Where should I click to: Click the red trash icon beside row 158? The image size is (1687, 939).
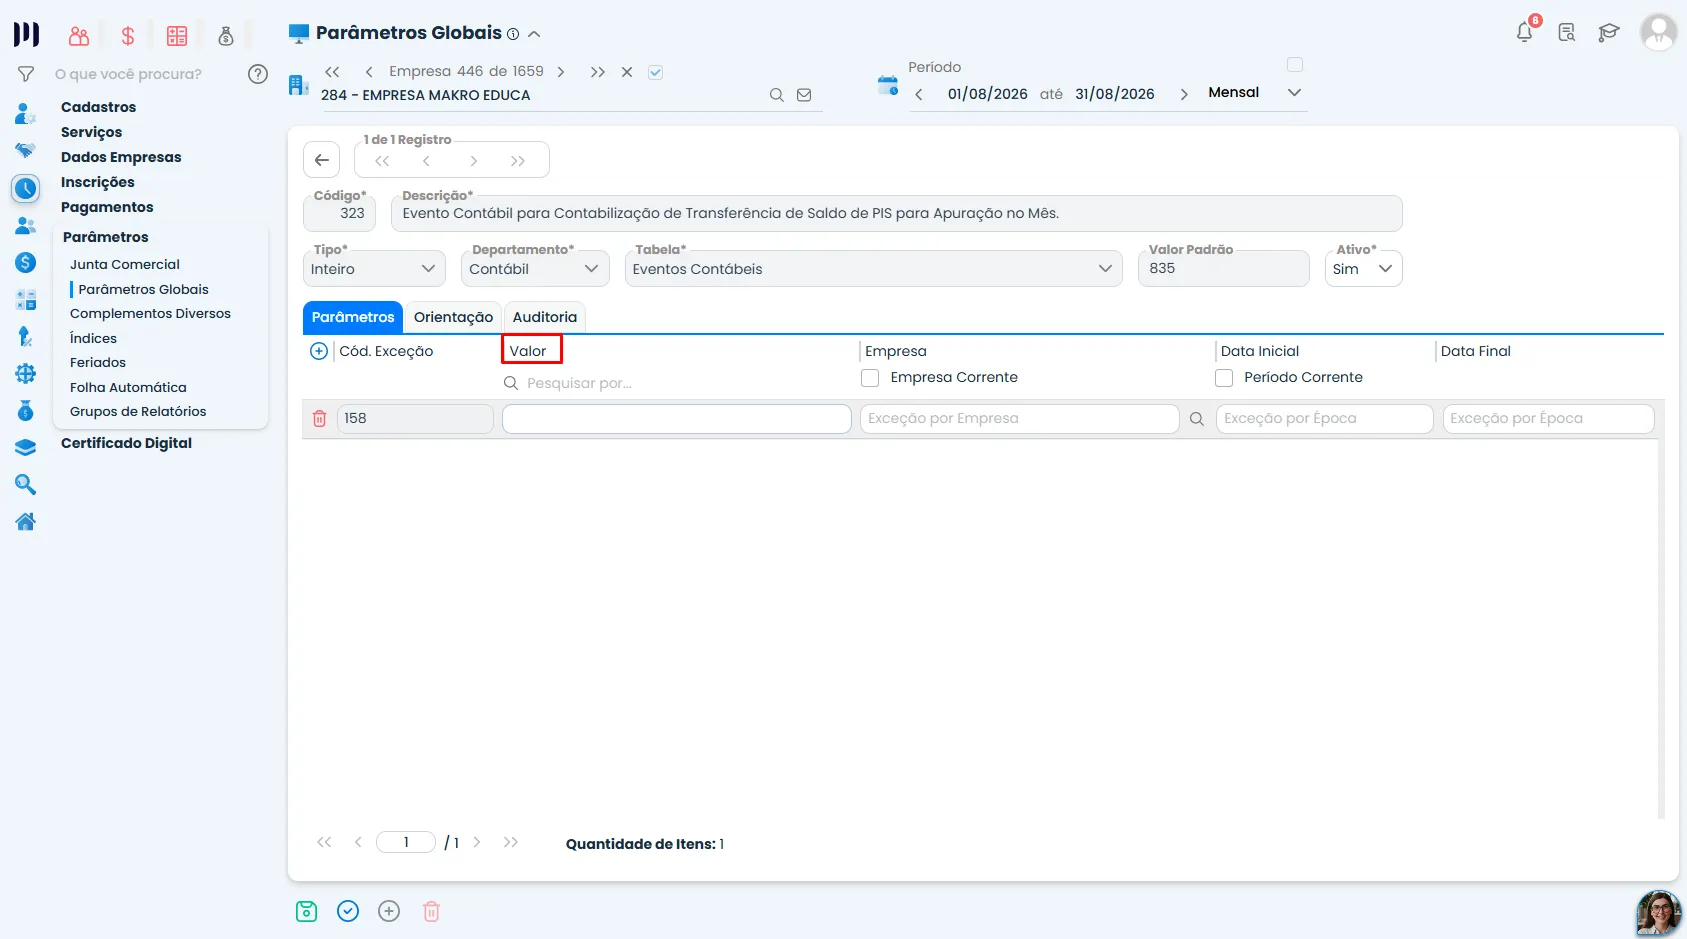[320, 419]
